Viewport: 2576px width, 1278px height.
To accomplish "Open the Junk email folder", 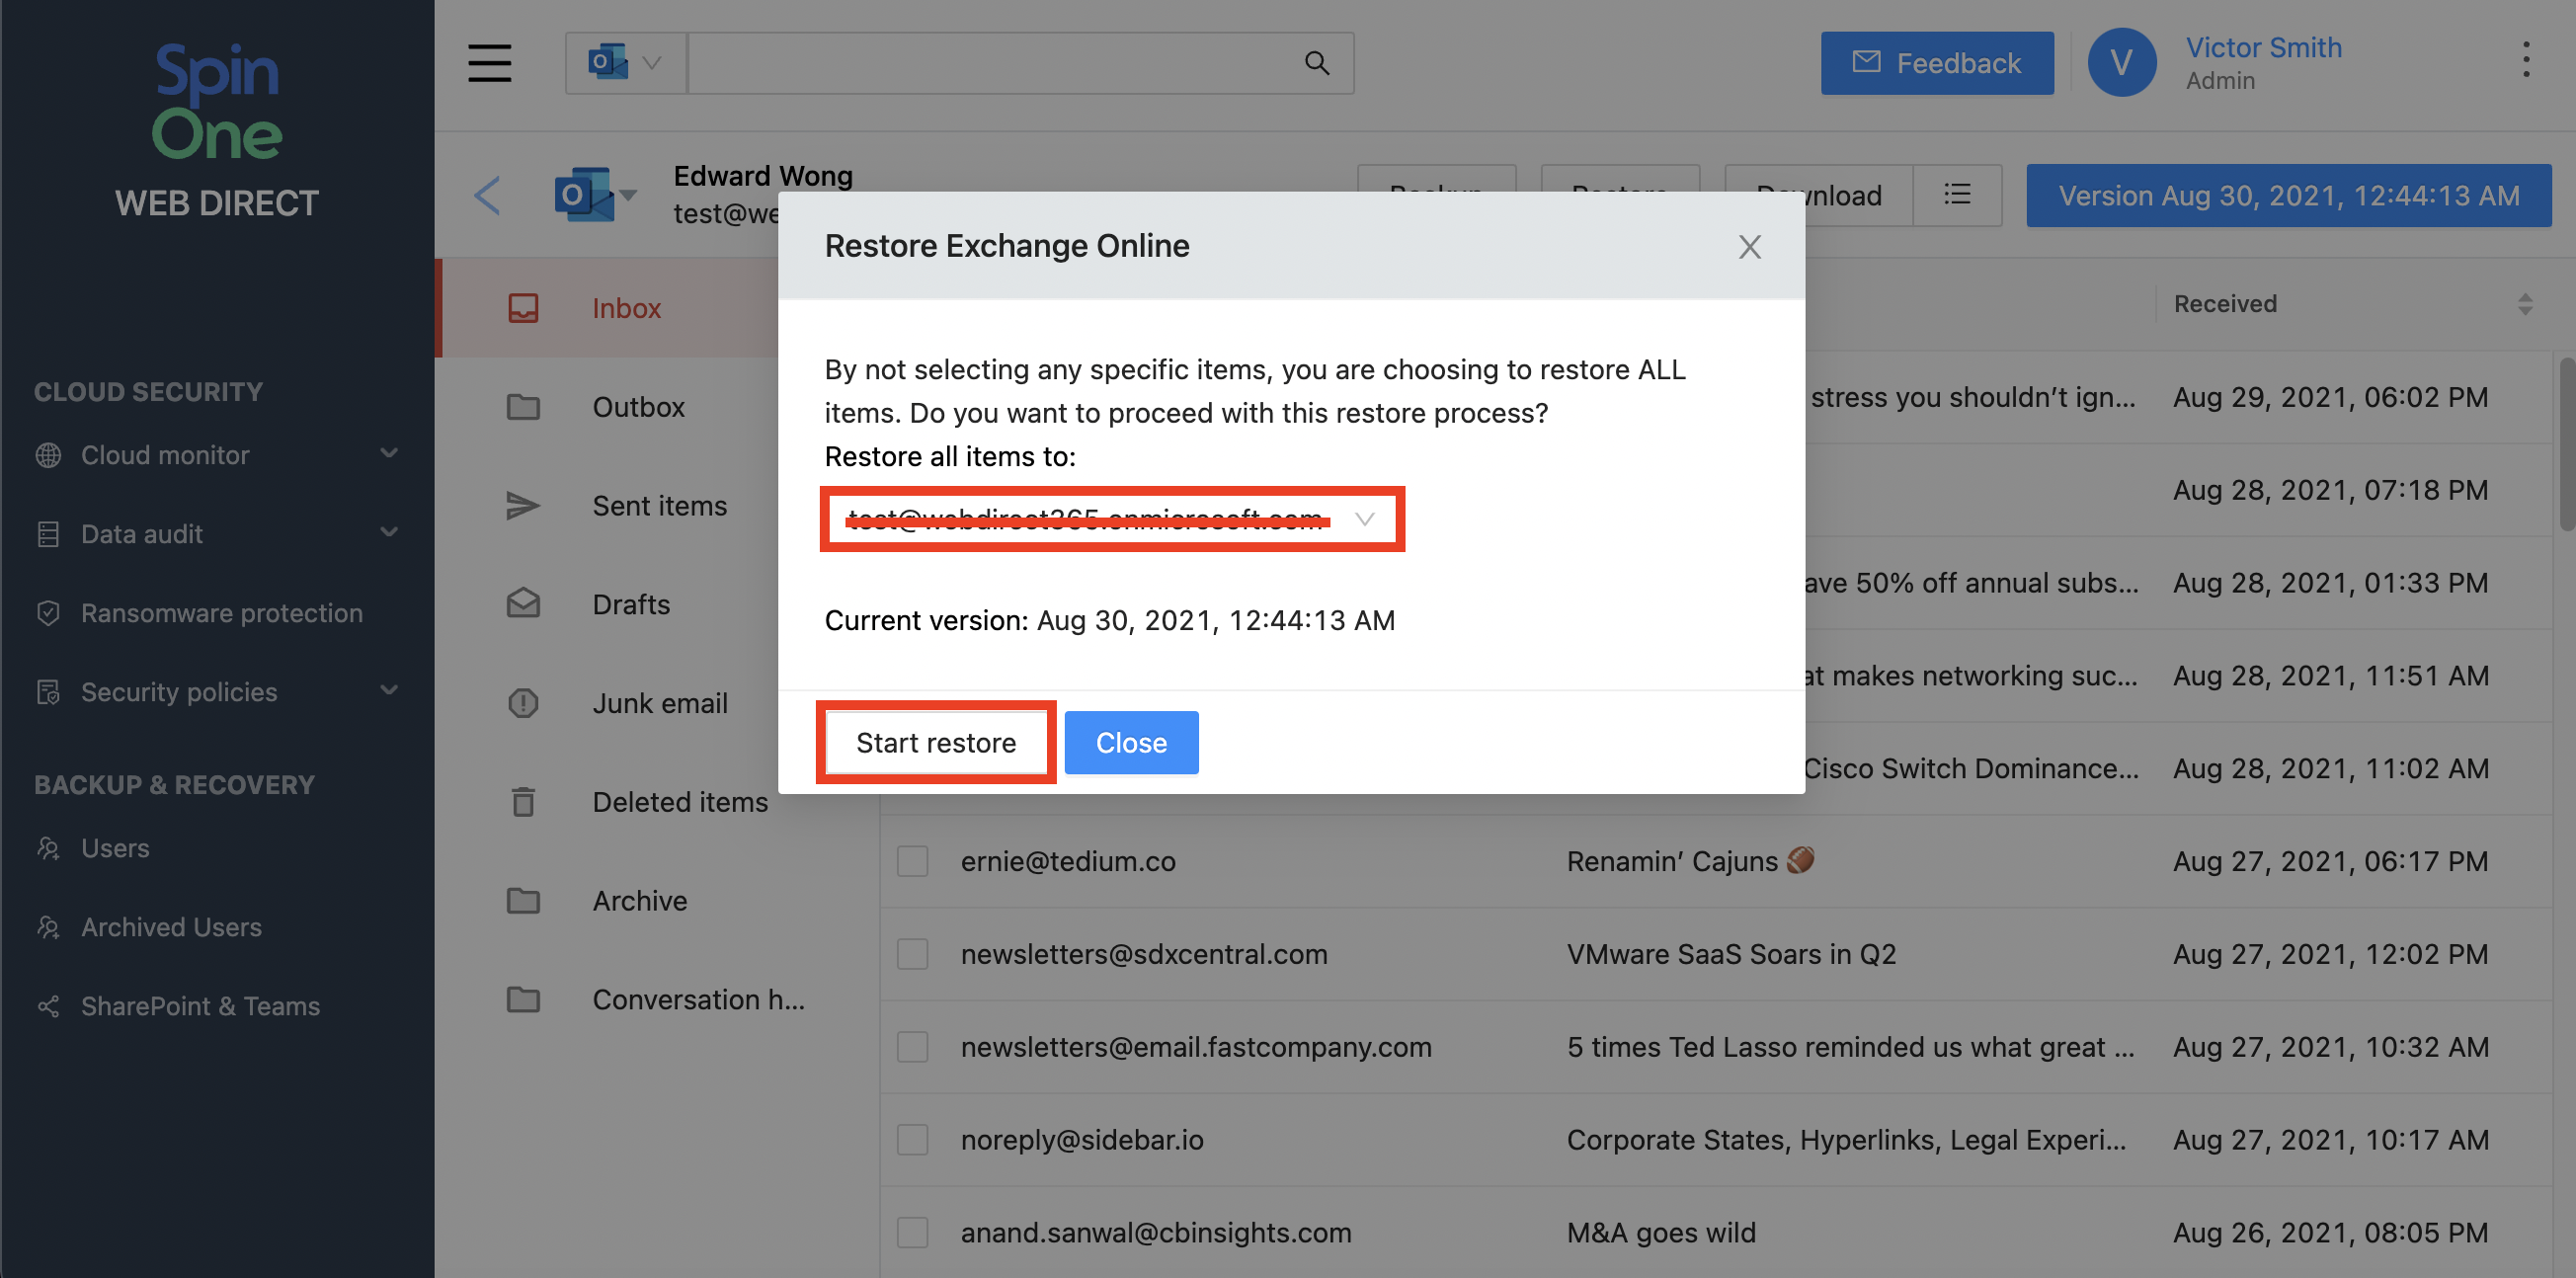I will 659,703.
